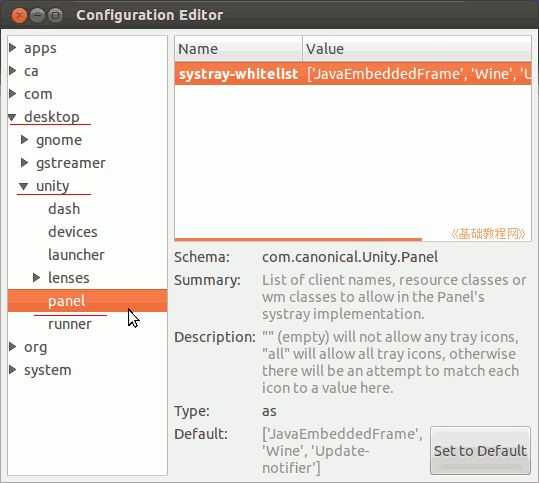Viewport: 539px width, 483px height.
Task: Select the panel item in tree
Action: pyautogui.click(x=87, y=301)
